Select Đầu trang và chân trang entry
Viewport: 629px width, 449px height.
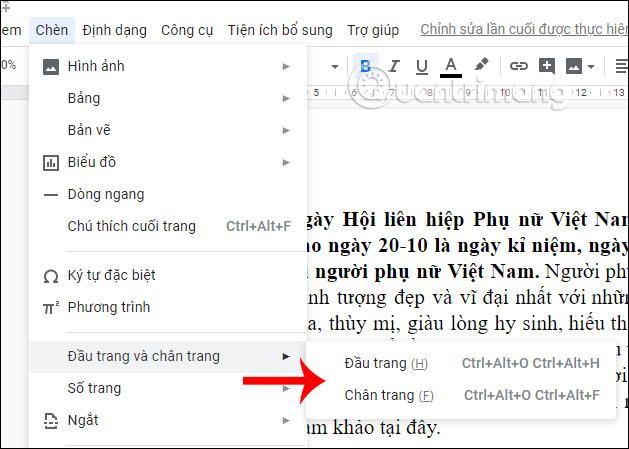point(168,356)
